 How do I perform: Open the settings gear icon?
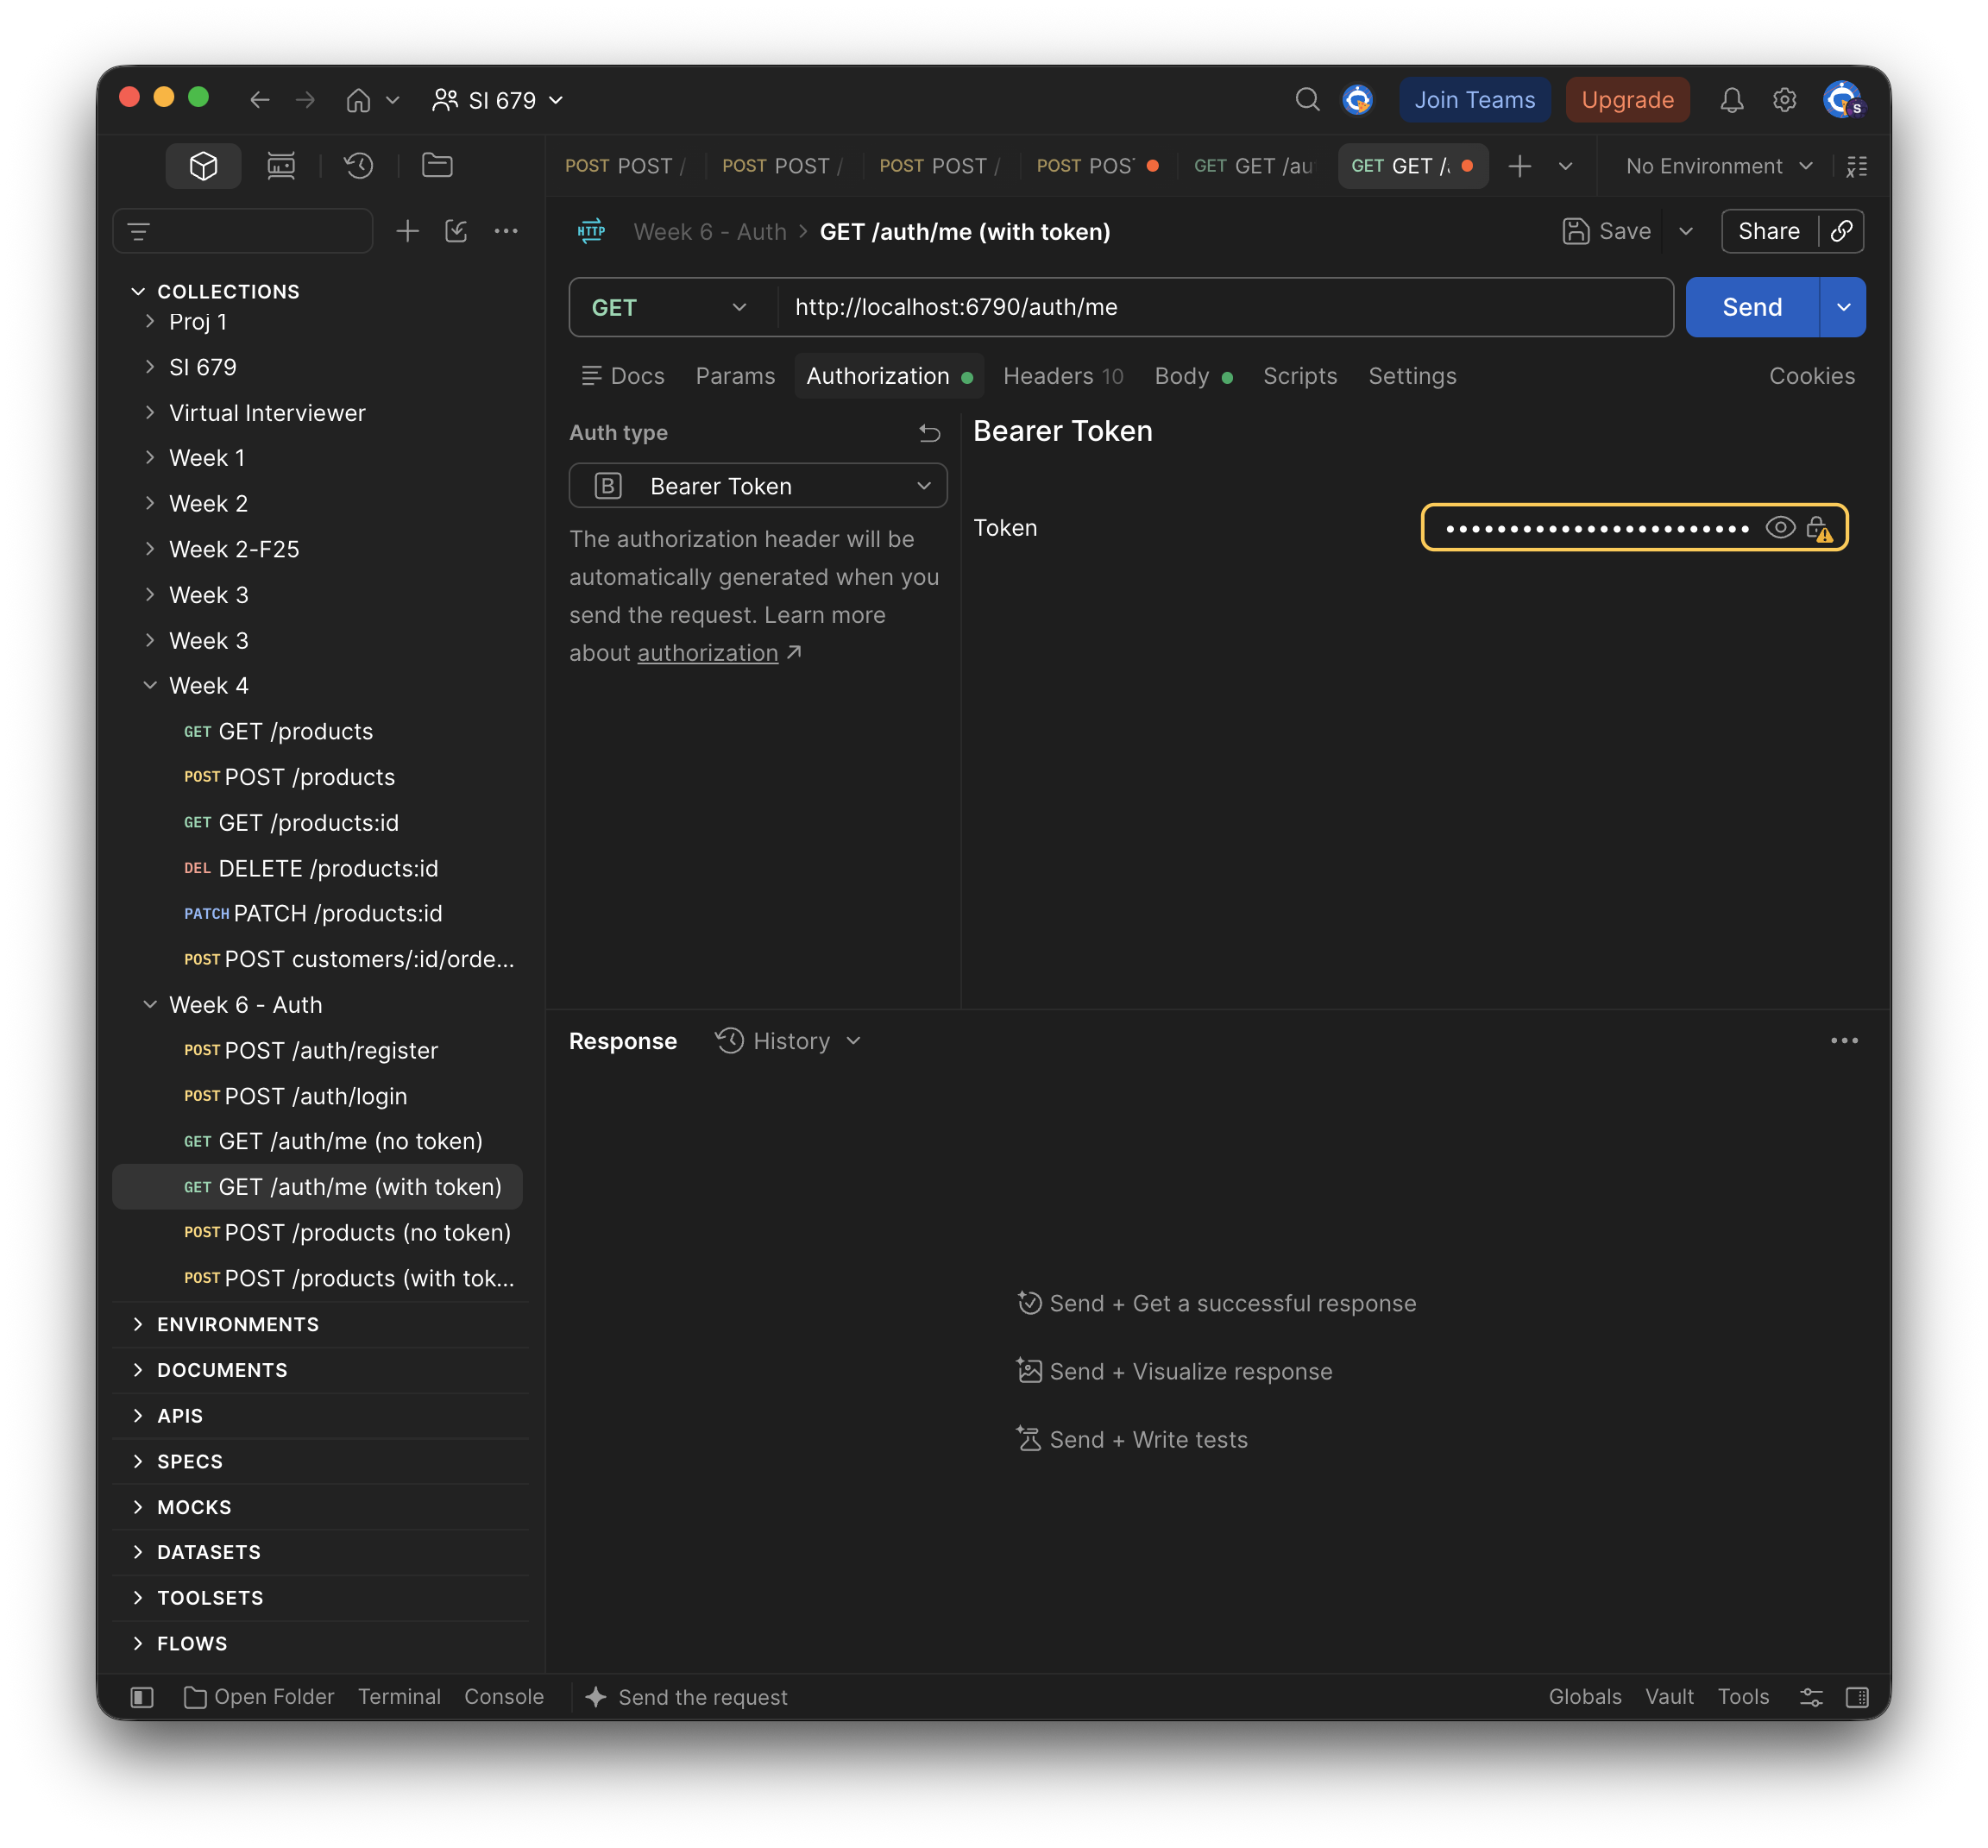[x=1784, y=100]
